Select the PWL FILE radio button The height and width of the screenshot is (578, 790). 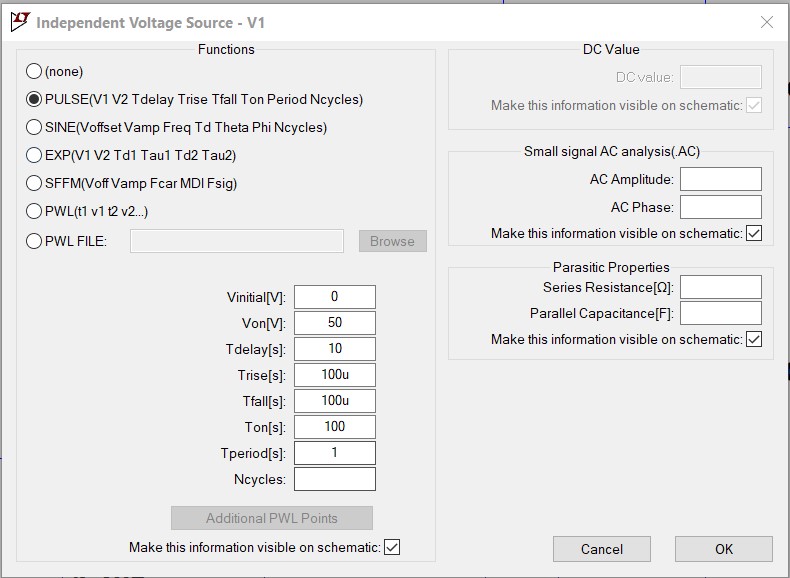34,241
